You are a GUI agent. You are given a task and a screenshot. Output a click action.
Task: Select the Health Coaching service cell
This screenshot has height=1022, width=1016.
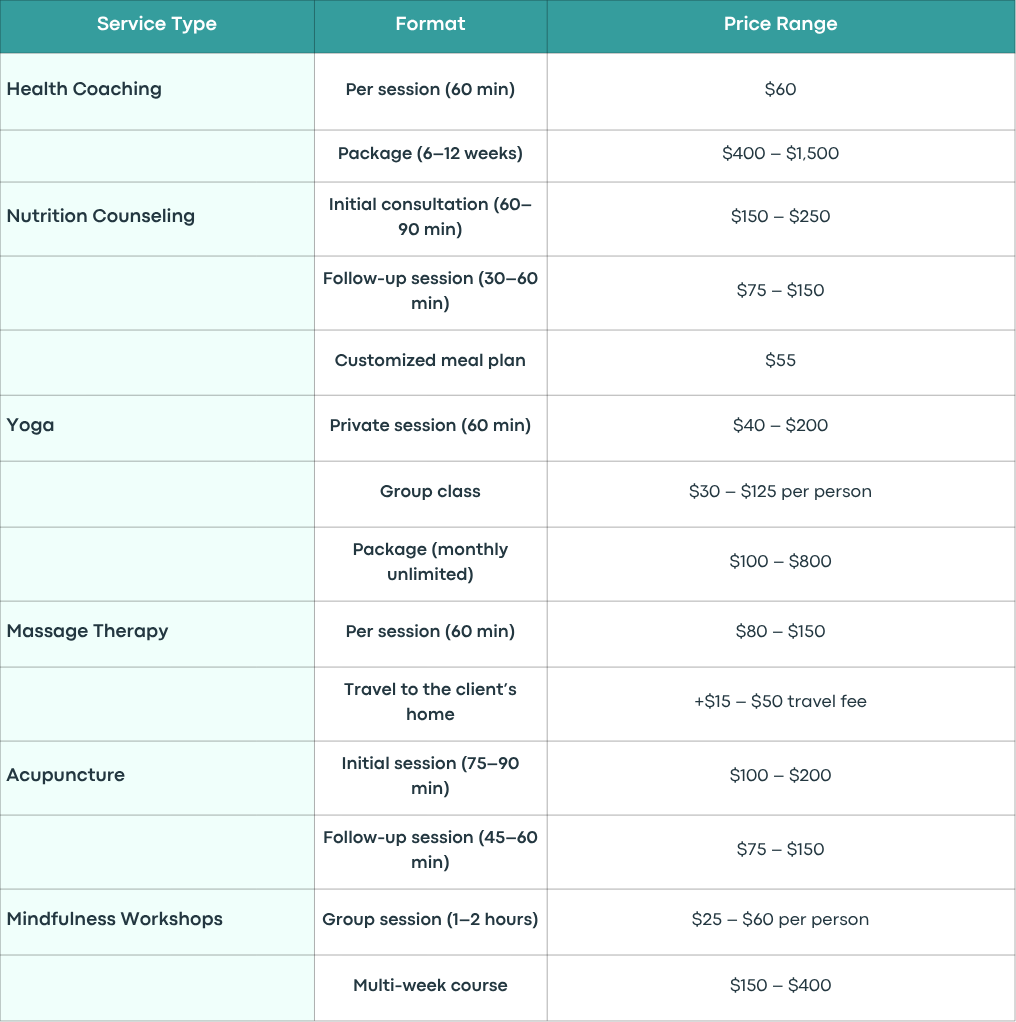coord(157,91)
